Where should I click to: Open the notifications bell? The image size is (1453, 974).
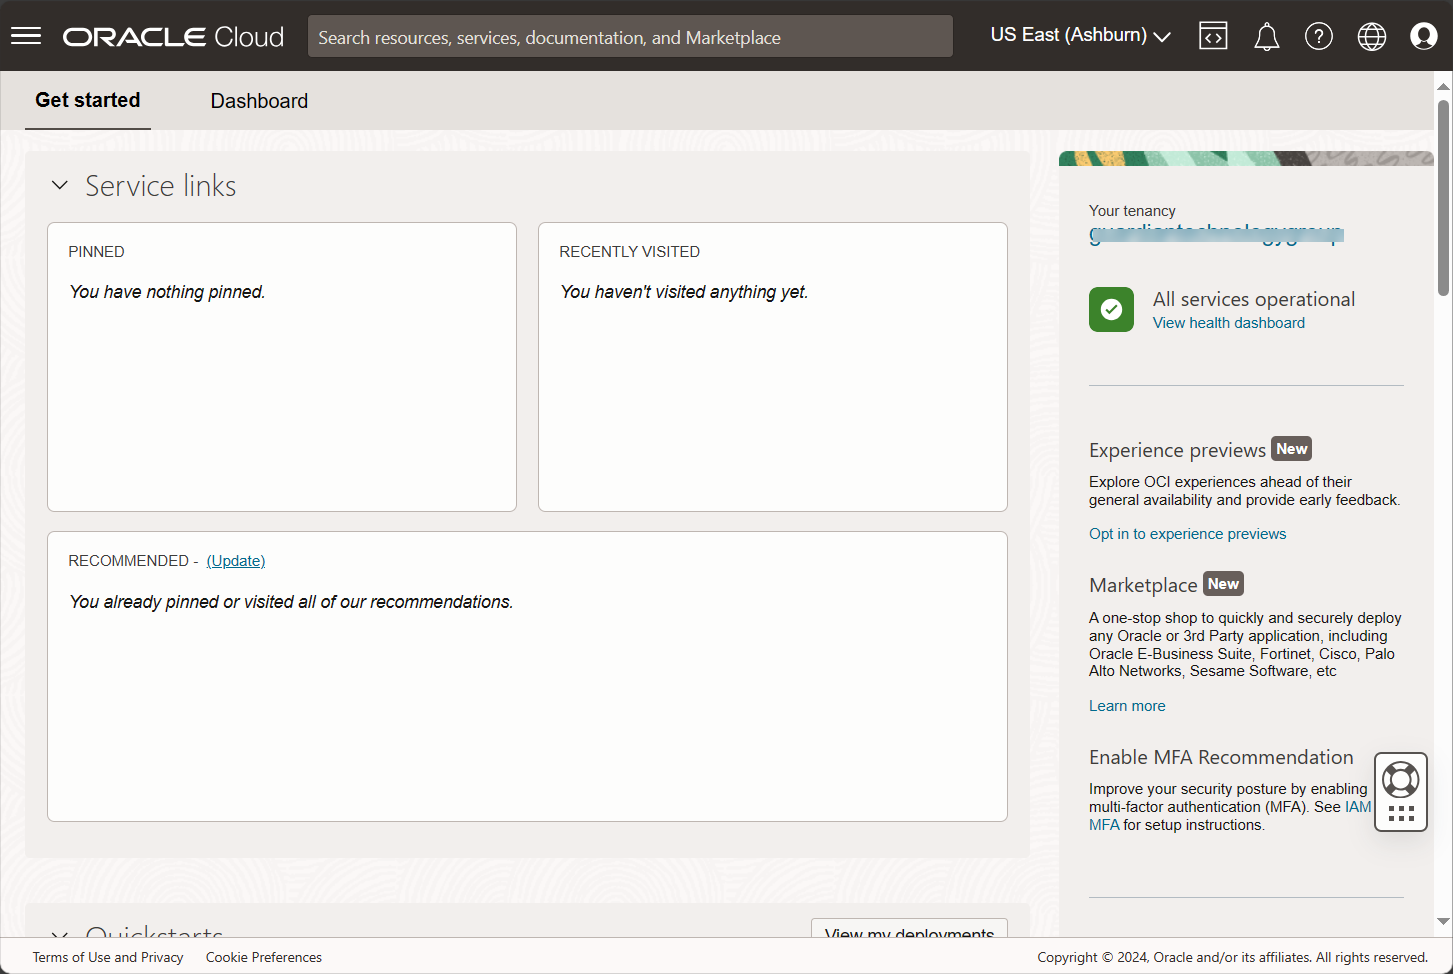click(1266, 37)
